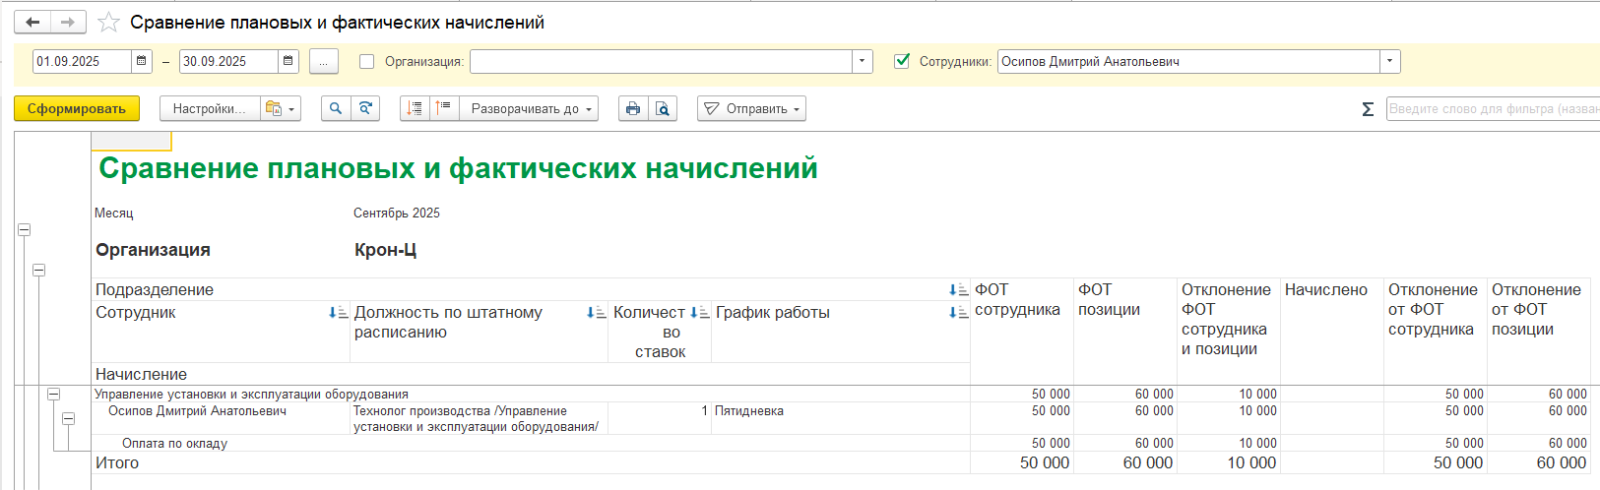
Task: Open calendar for start date 01.09.2025
Action: 142,61
